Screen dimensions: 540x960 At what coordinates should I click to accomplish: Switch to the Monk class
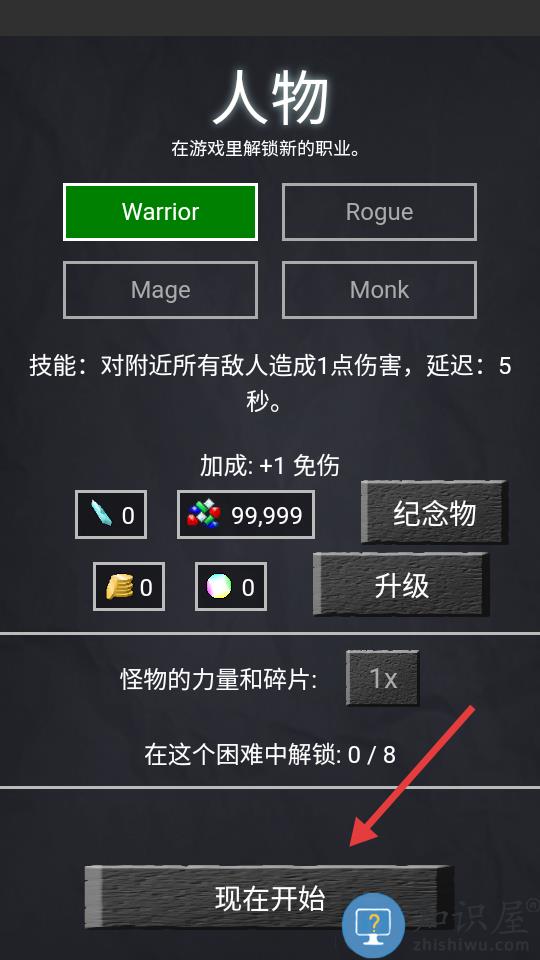point(379,290)
